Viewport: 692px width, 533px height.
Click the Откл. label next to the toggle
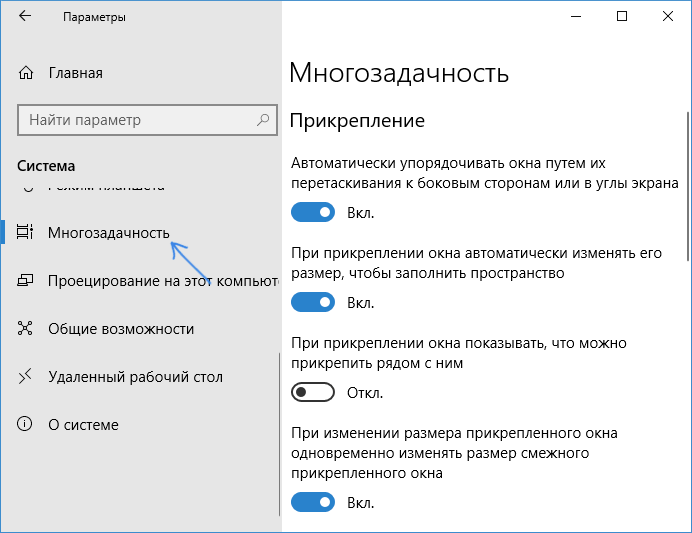tap(365, 393)
